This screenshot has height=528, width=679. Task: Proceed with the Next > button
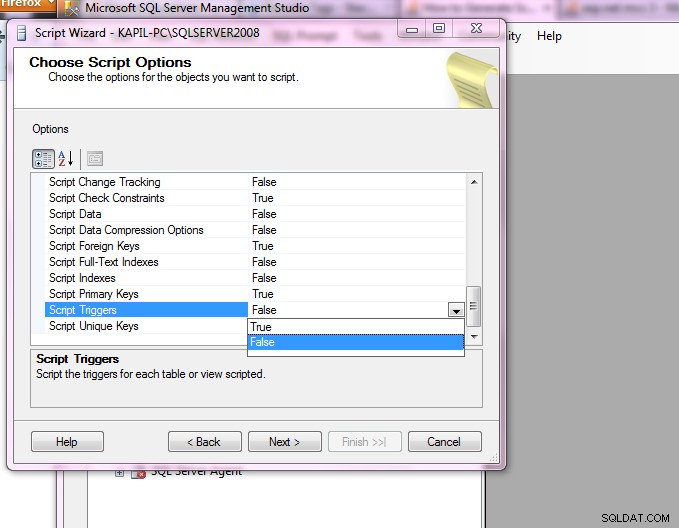click(x=285, y=442)
